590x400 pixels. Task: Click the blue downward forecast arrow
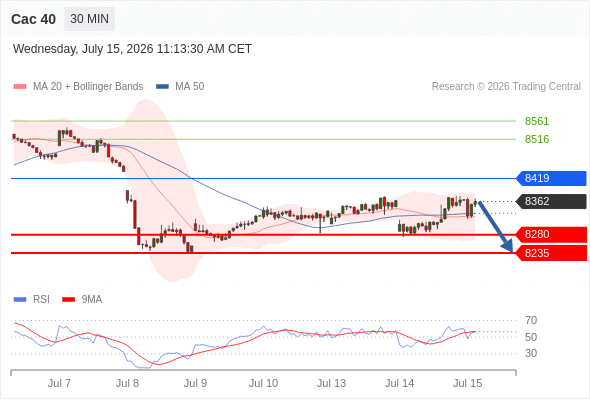tap(496, 227)
